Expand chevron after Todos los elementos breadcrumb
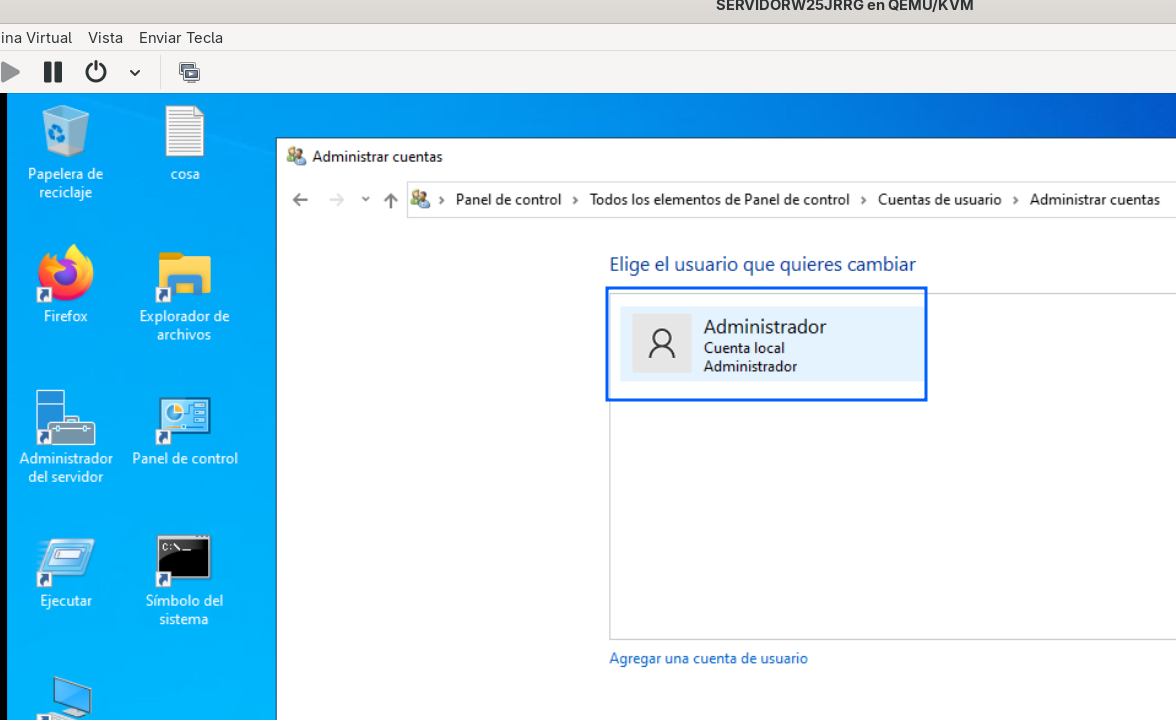 click(x=863, y=200)
